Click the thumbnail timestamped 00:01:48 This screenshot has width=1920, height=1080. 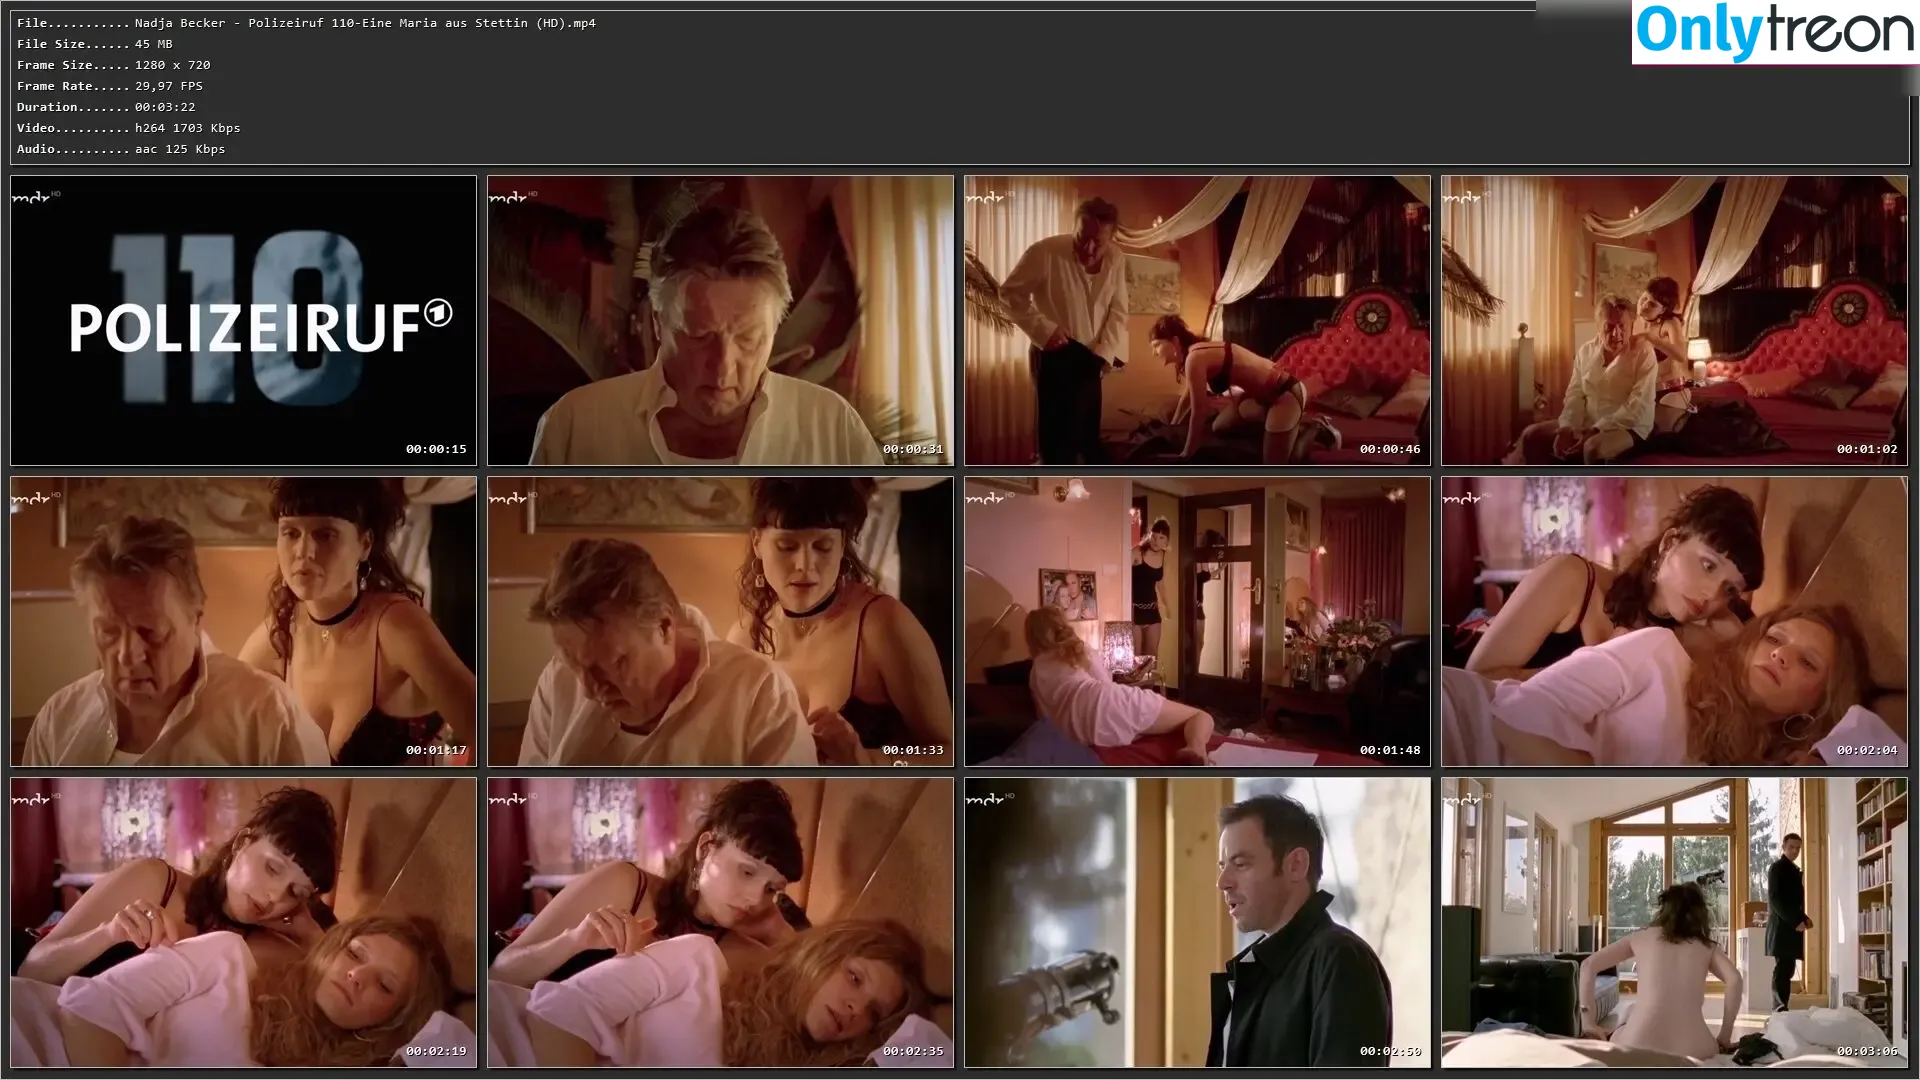(x=1197, y=622)
